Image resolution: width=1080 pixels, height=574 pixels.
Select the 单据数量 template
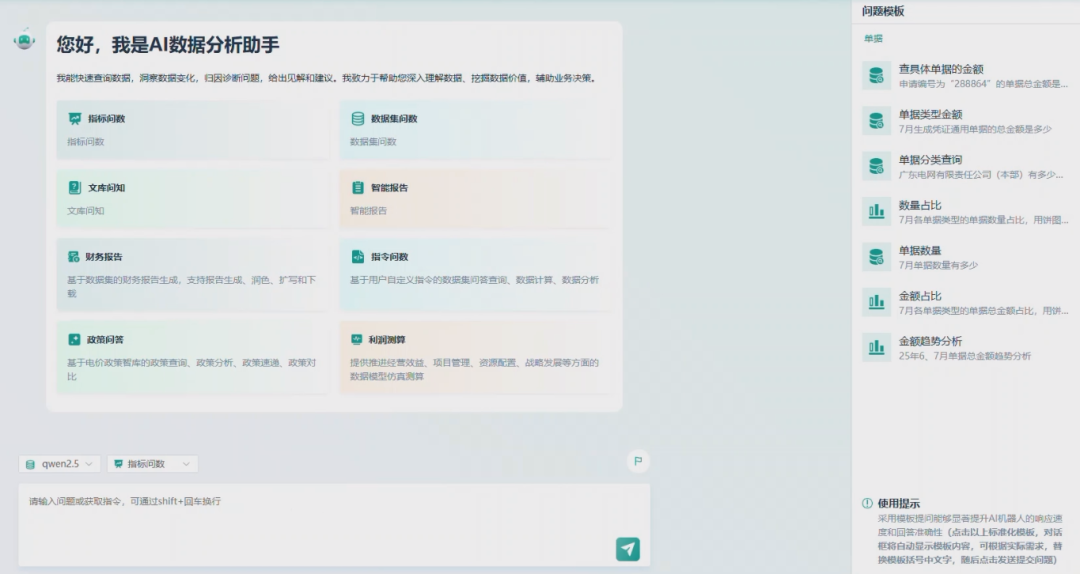click(x=966, y=257)
